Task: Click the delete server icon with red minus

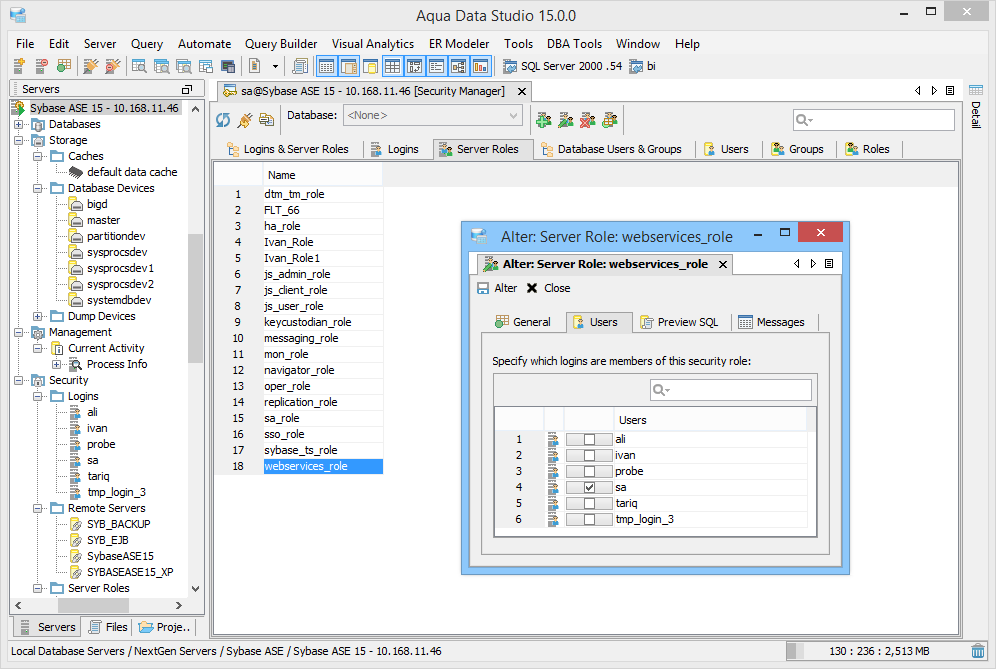Action: tap(42, 65)
